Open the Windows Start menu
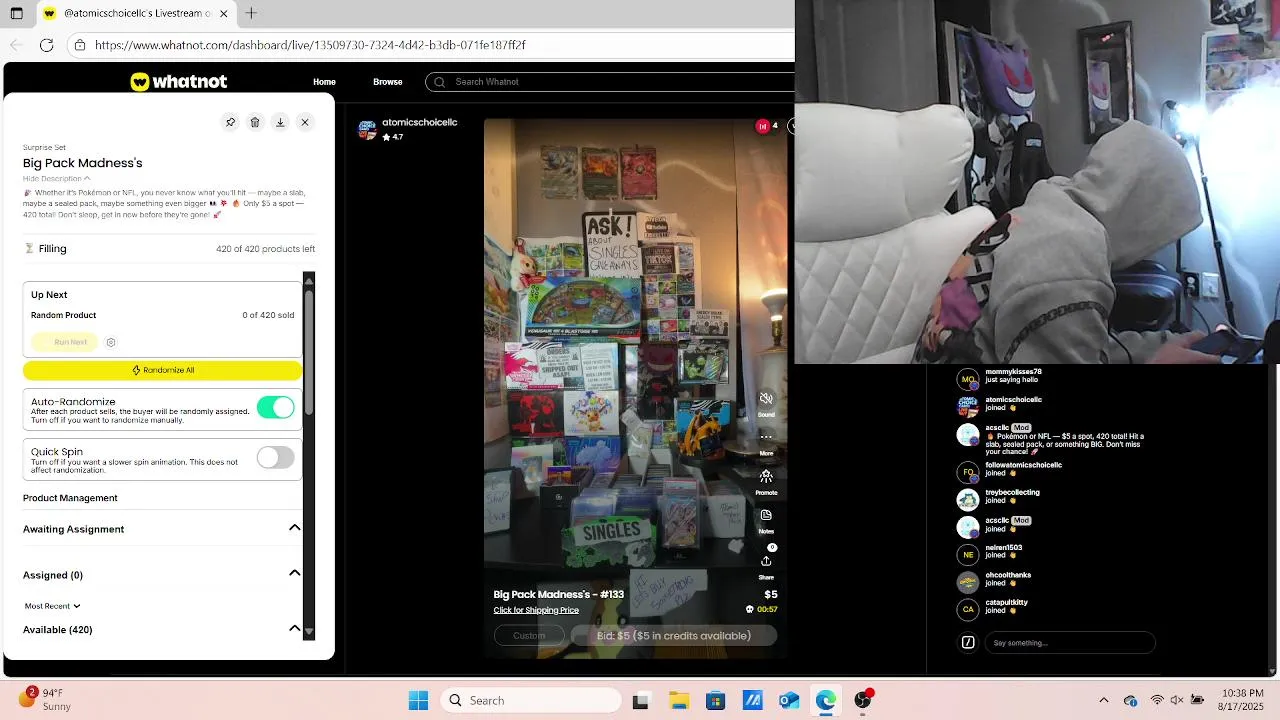The width and height of the screenshot is (1280, 720). [418, 701]
